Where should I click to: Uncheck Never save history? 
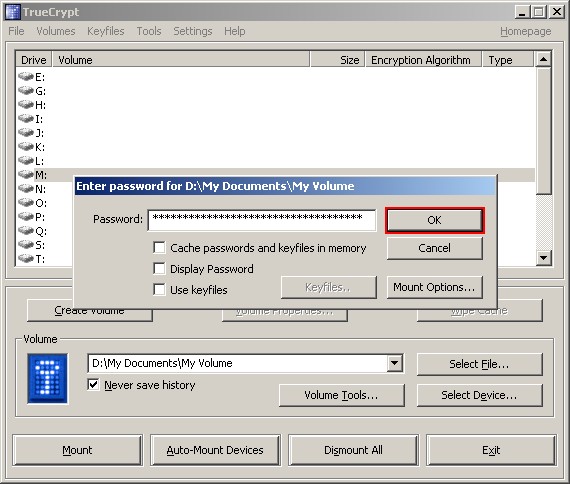pos(93,384)
